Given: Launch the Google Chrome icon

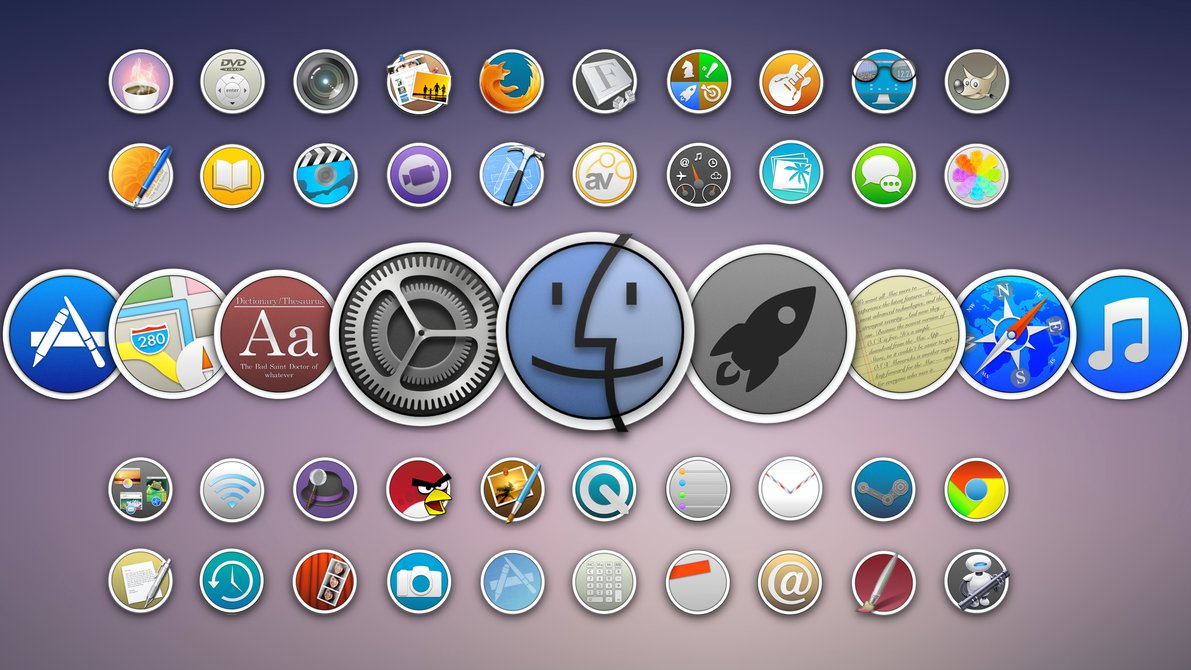Looking at the screenshot, I should (x=977, y=489).
